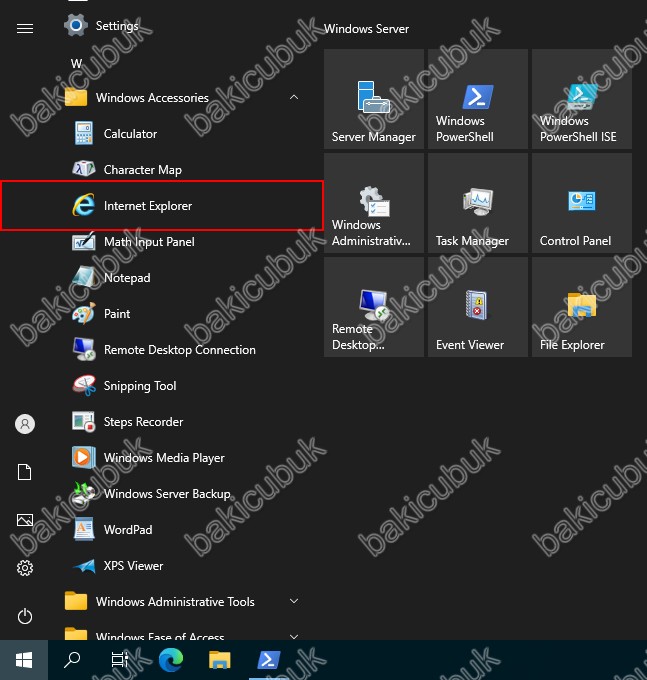Image resolution: width=647 pixels, height=680 pixels.
Task: Open taskbar Search
Action: (72, 660)
